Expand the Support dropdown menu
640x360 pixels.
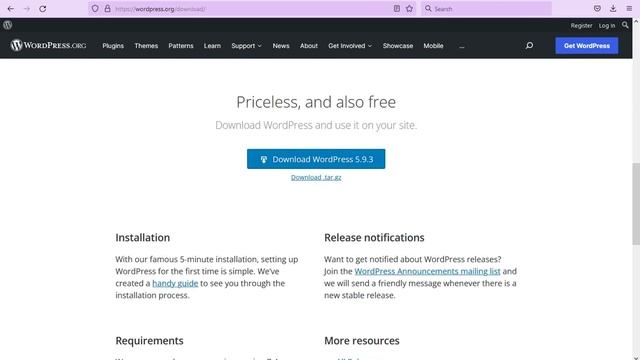247,46
